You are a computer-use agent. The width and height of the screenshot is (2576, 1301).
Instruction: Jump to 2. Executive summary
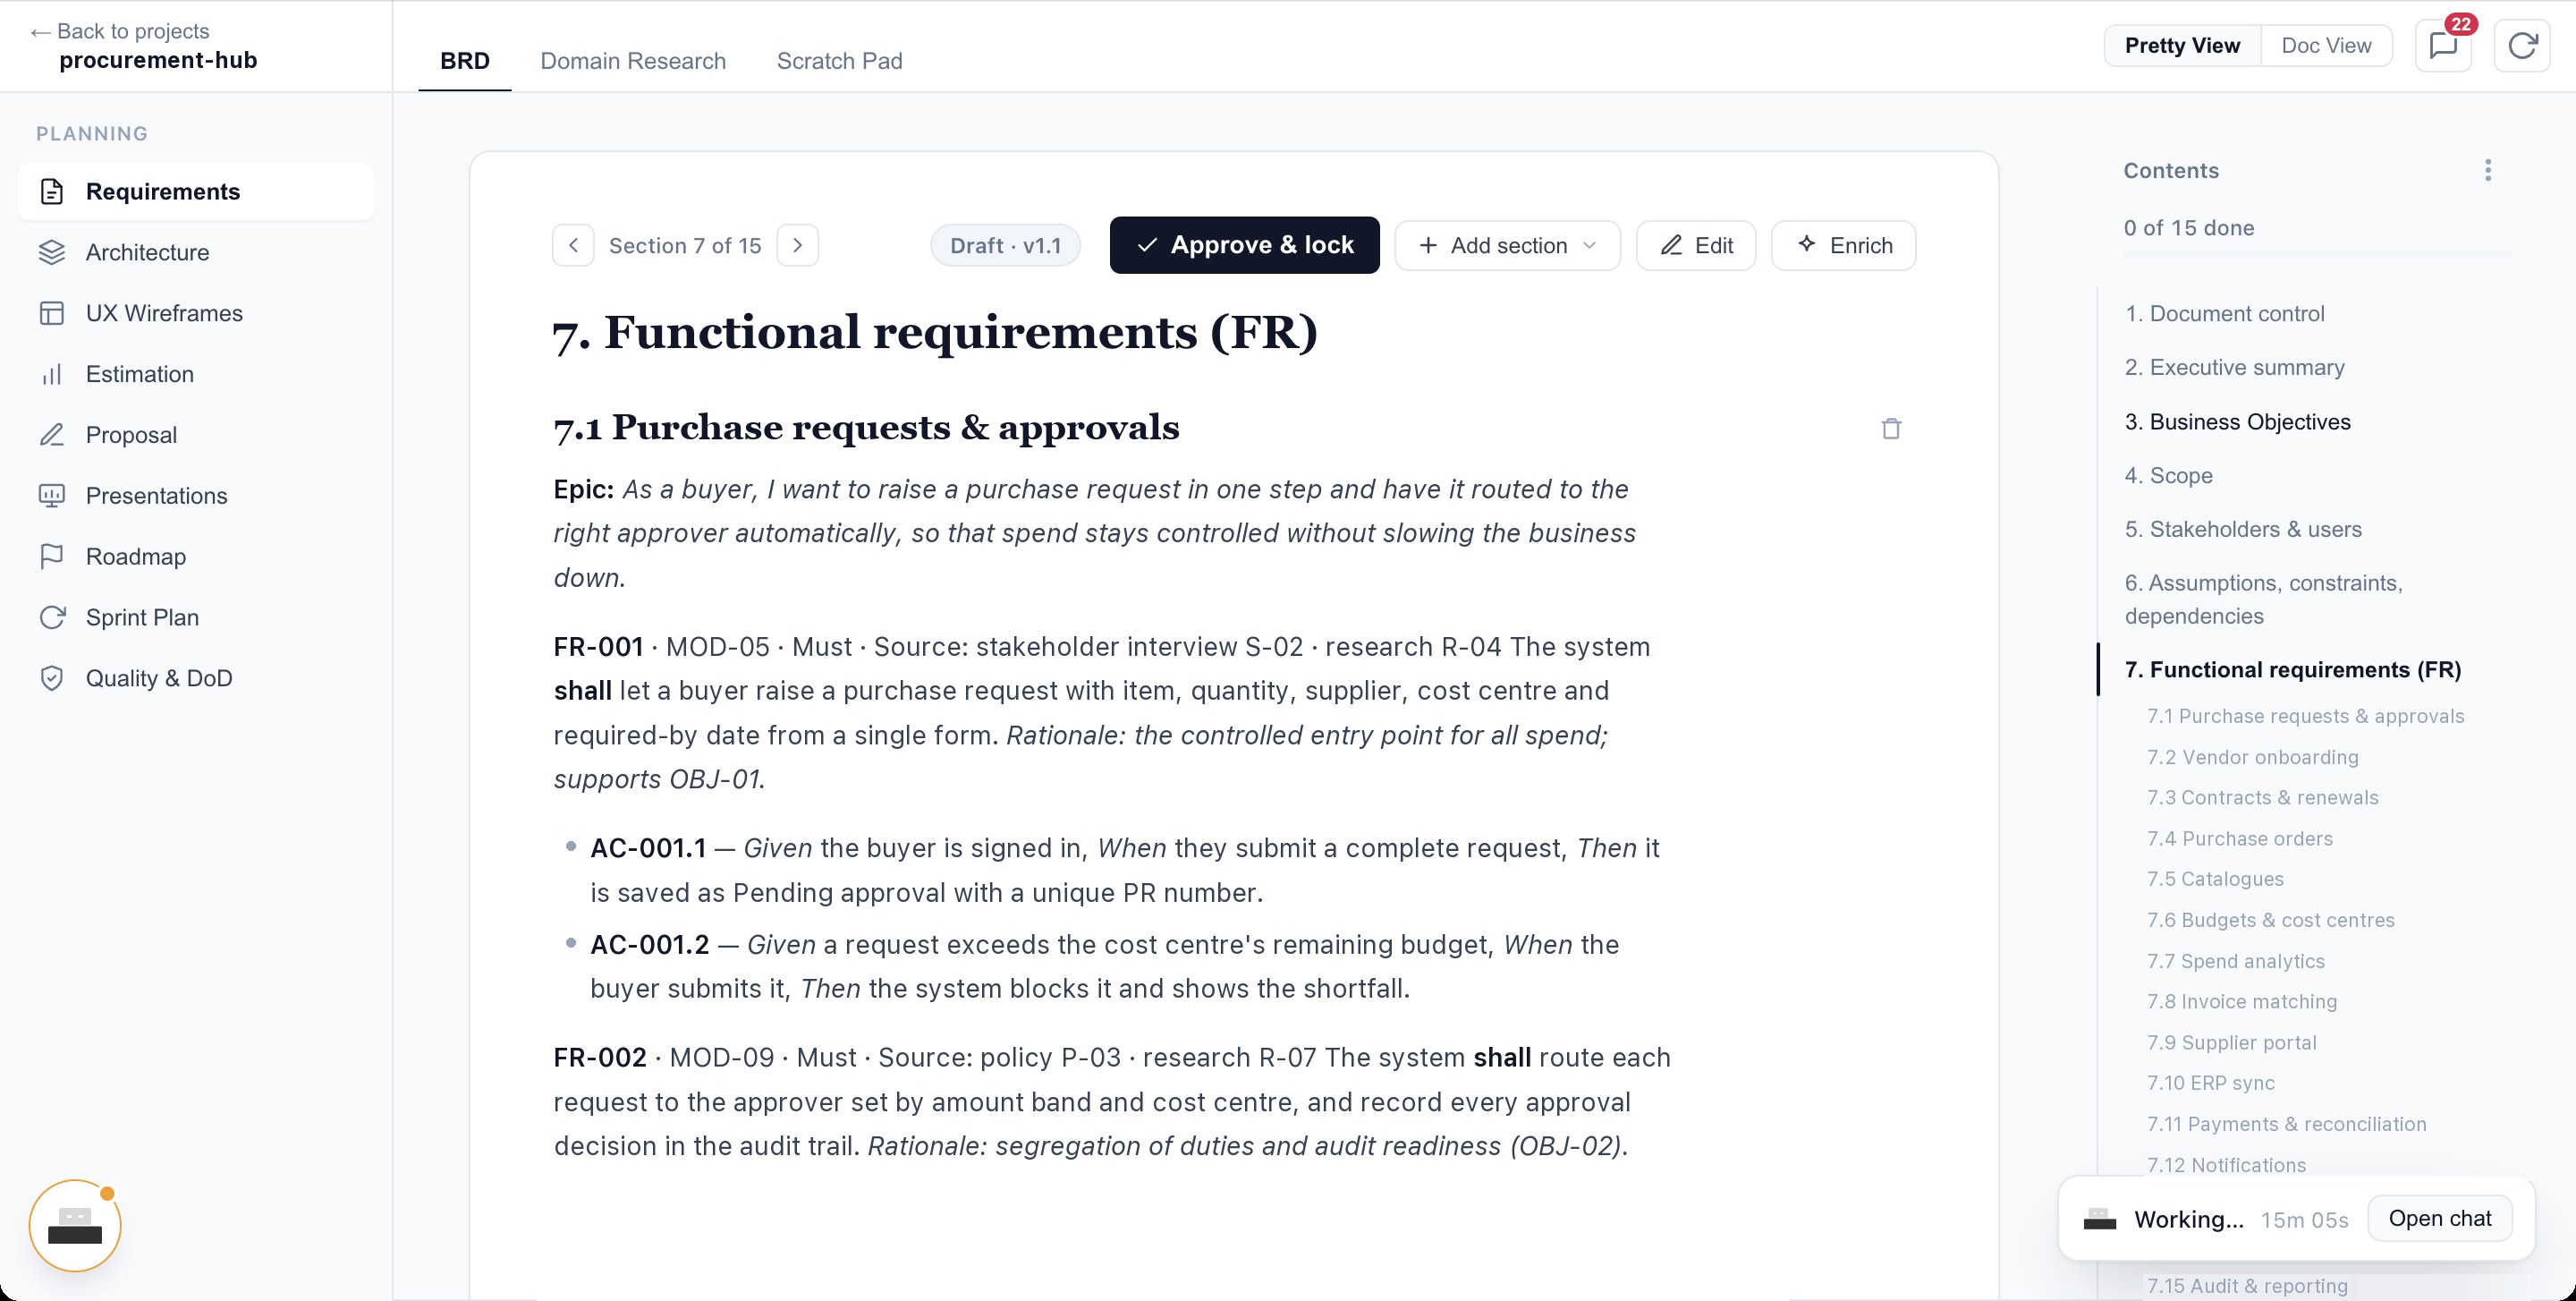coord(2234,367)
